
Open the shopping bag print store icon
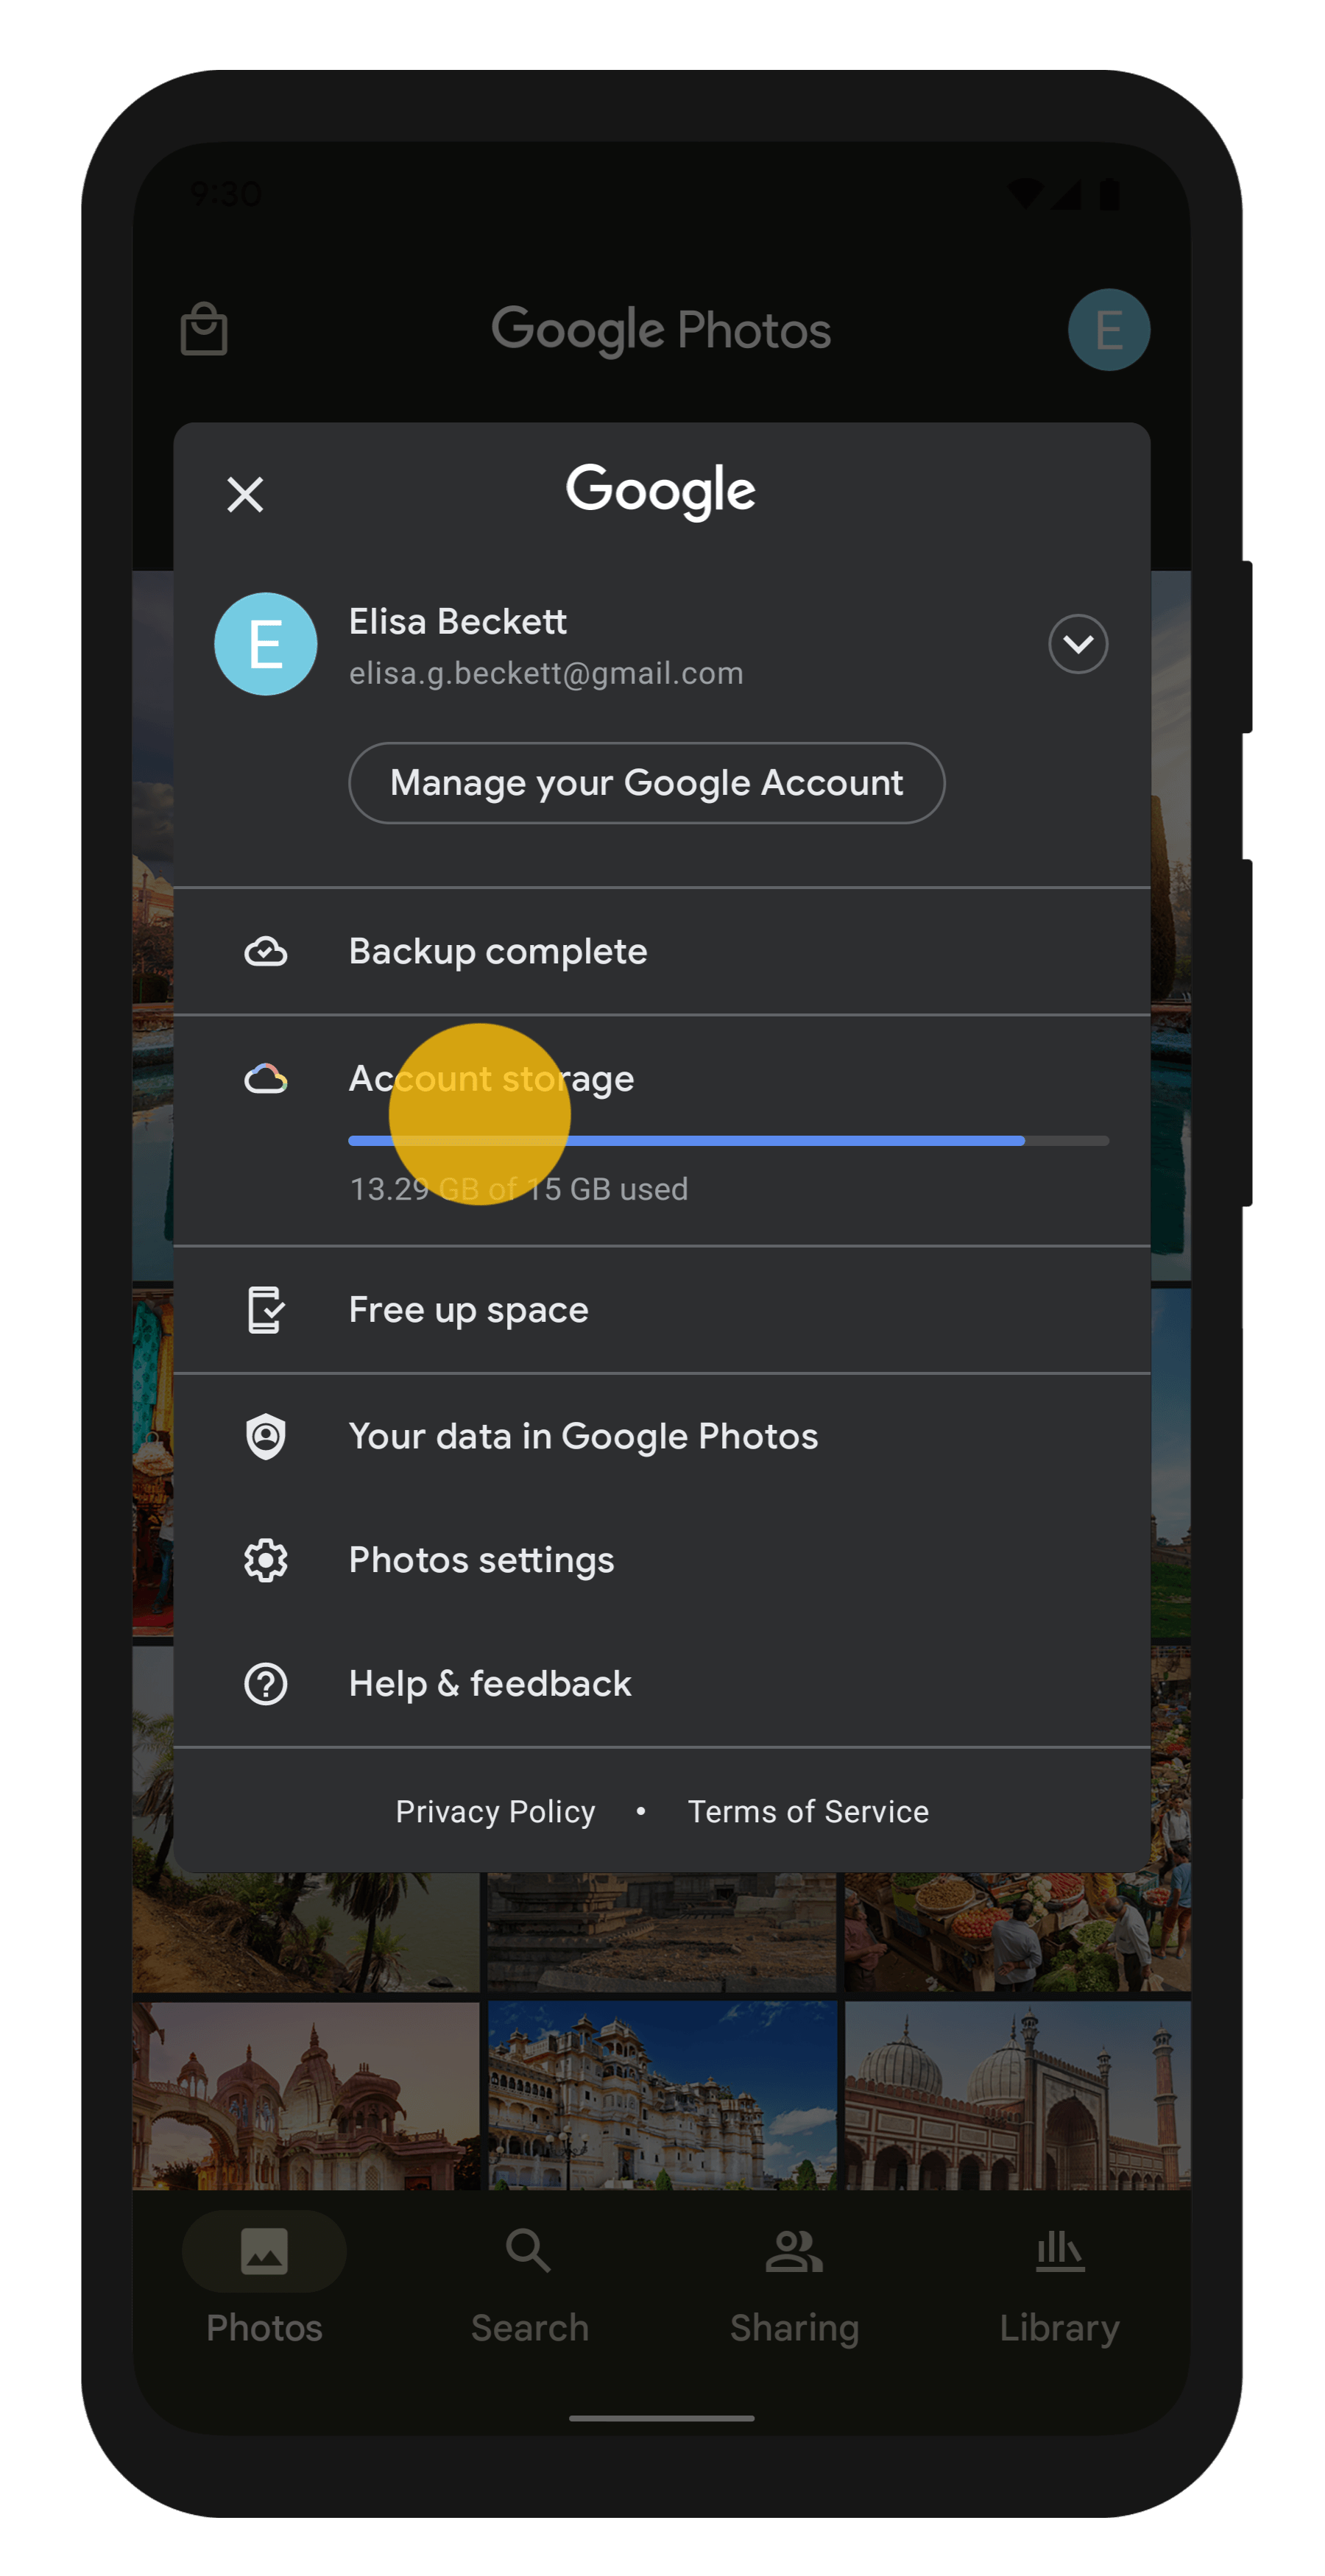[204, 329]
